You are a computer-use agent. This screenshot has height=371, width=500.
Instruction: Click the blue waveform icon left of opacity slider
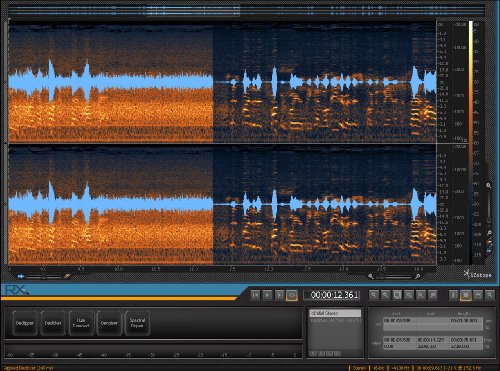21,276
